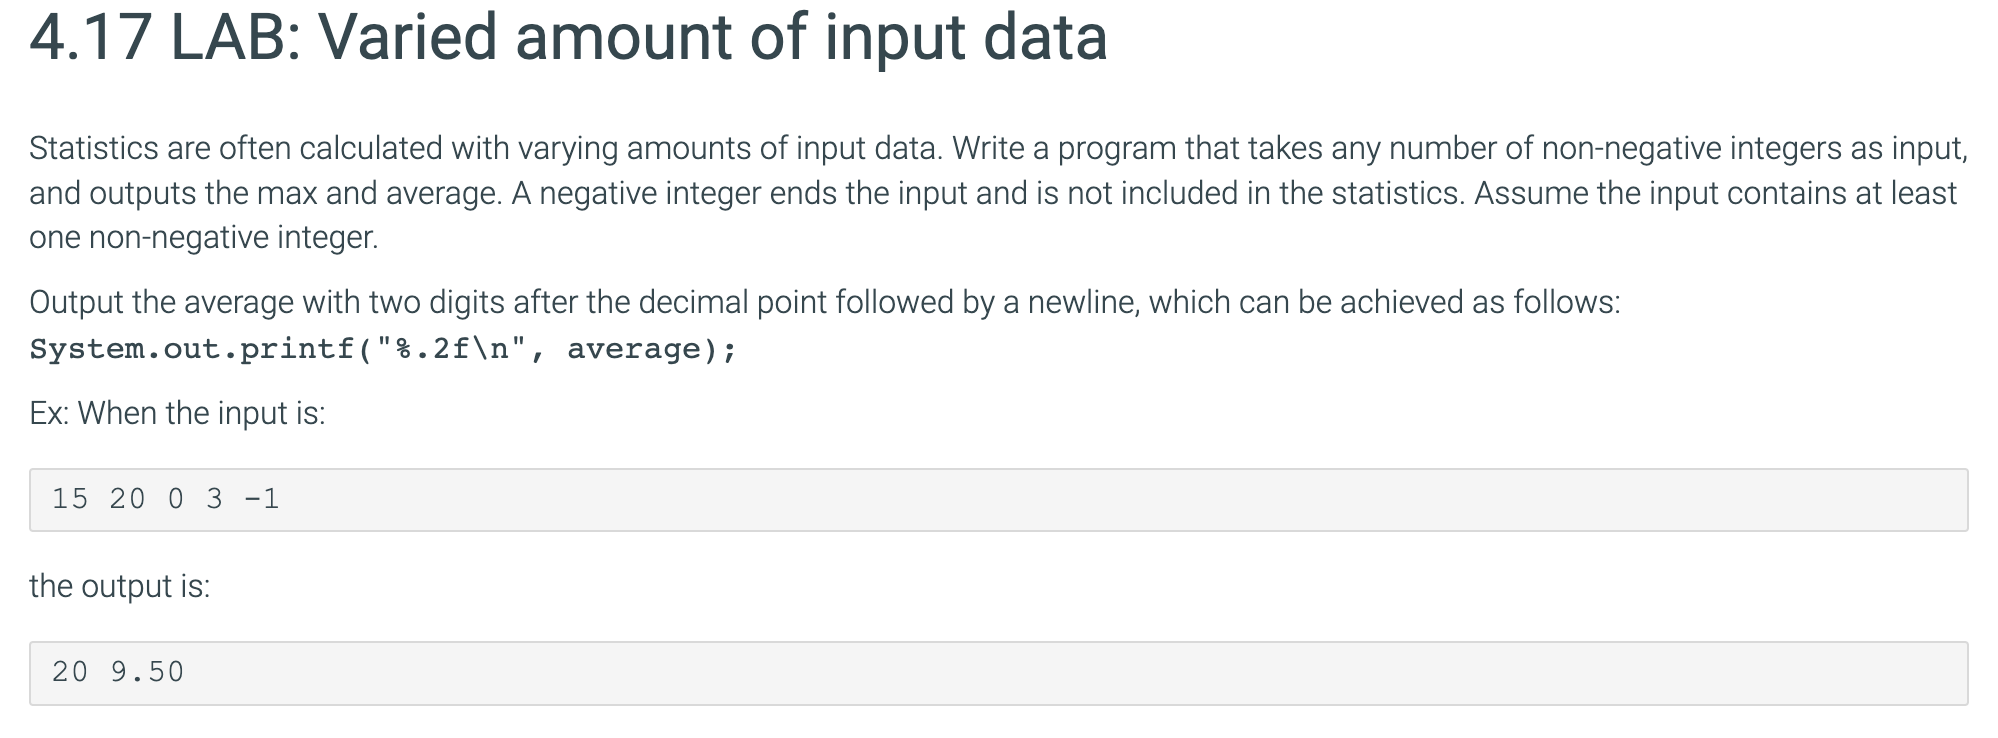
Task: Click the word "Statistics" starting the paragraph
Action: tap(93, 148)
